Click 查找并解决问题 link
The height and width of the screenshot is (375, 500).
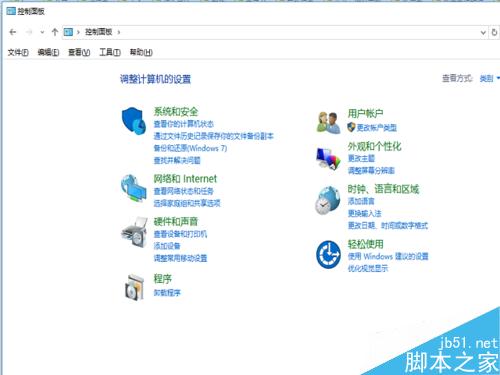[177, 160]
